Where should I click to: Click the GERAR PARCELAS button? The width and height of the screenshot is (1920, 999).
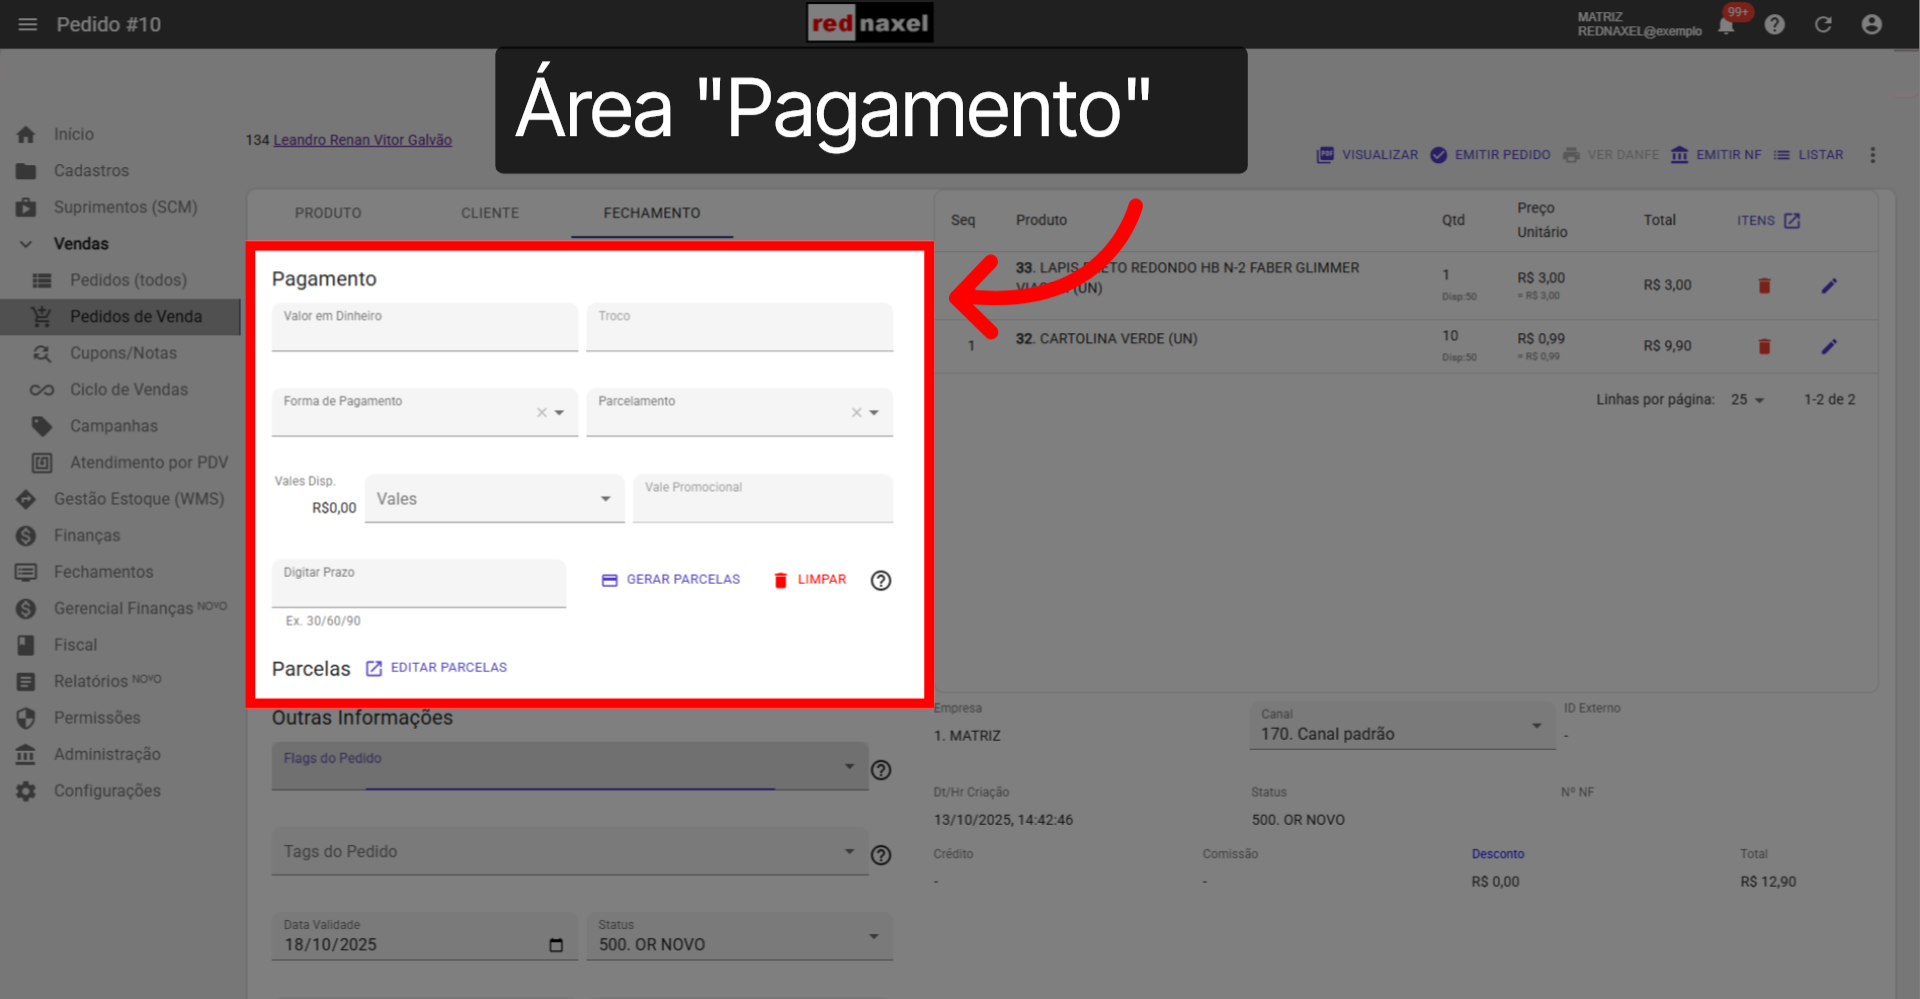click(670, 579)
